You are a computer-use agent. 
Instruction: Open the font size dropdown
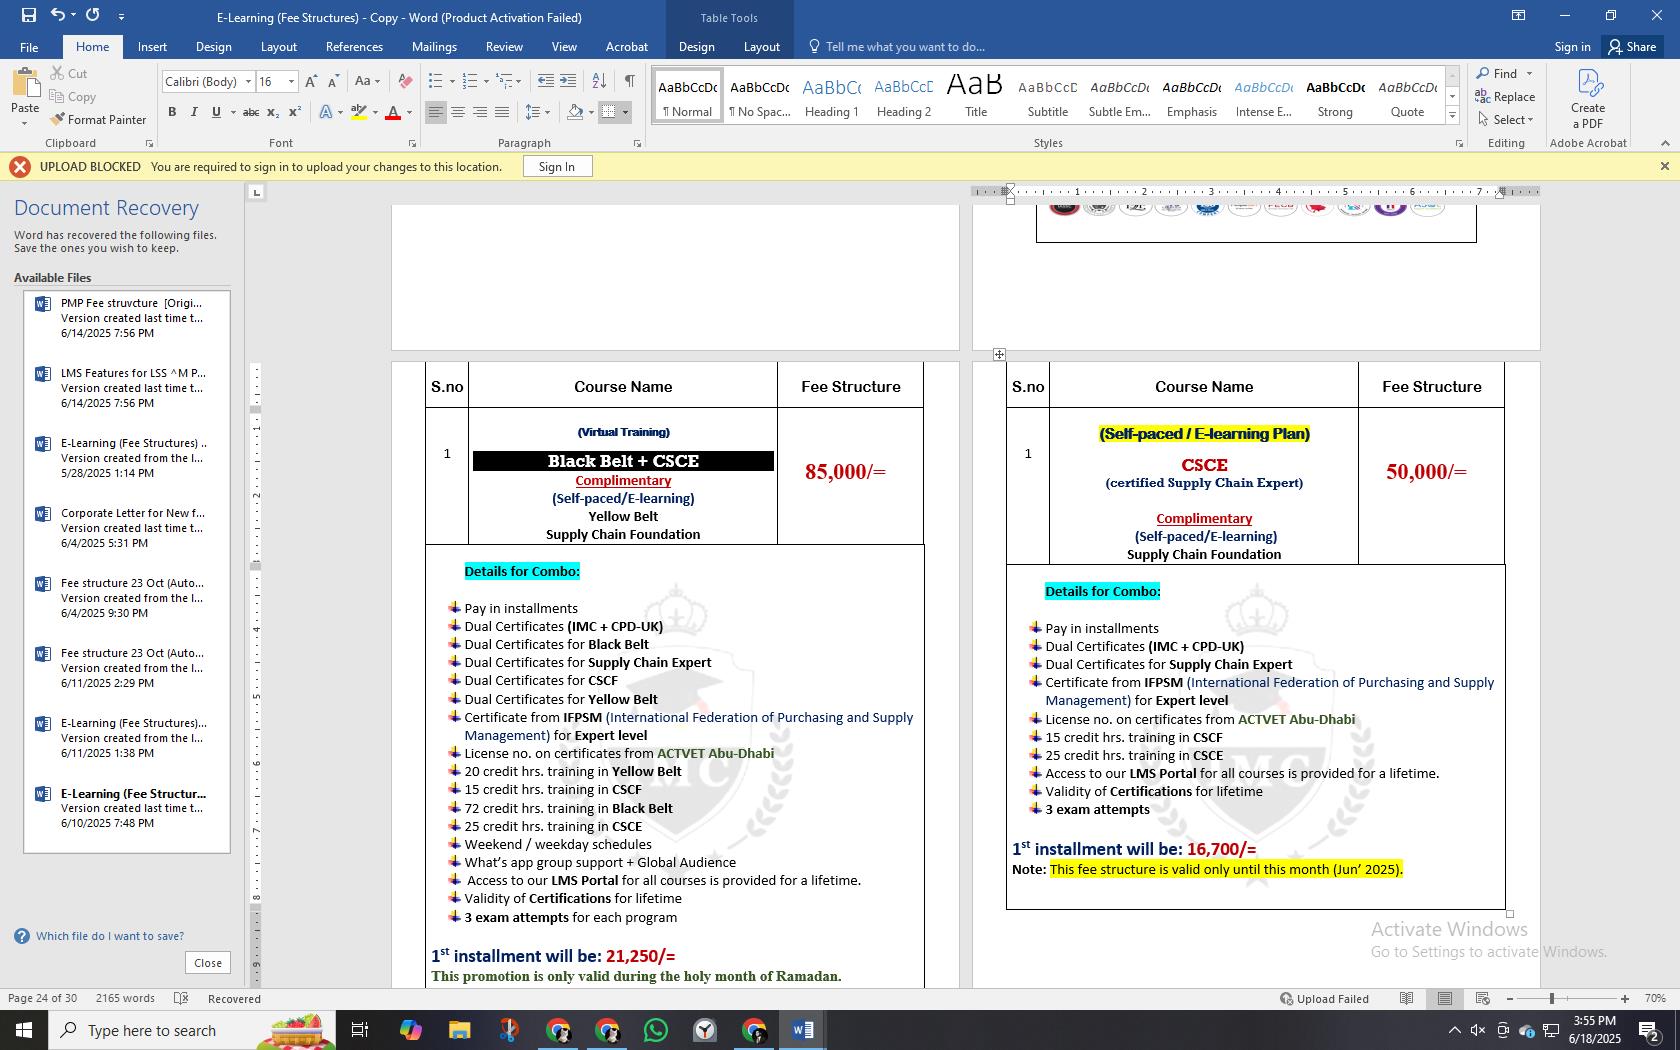click(x=292, y=82)
